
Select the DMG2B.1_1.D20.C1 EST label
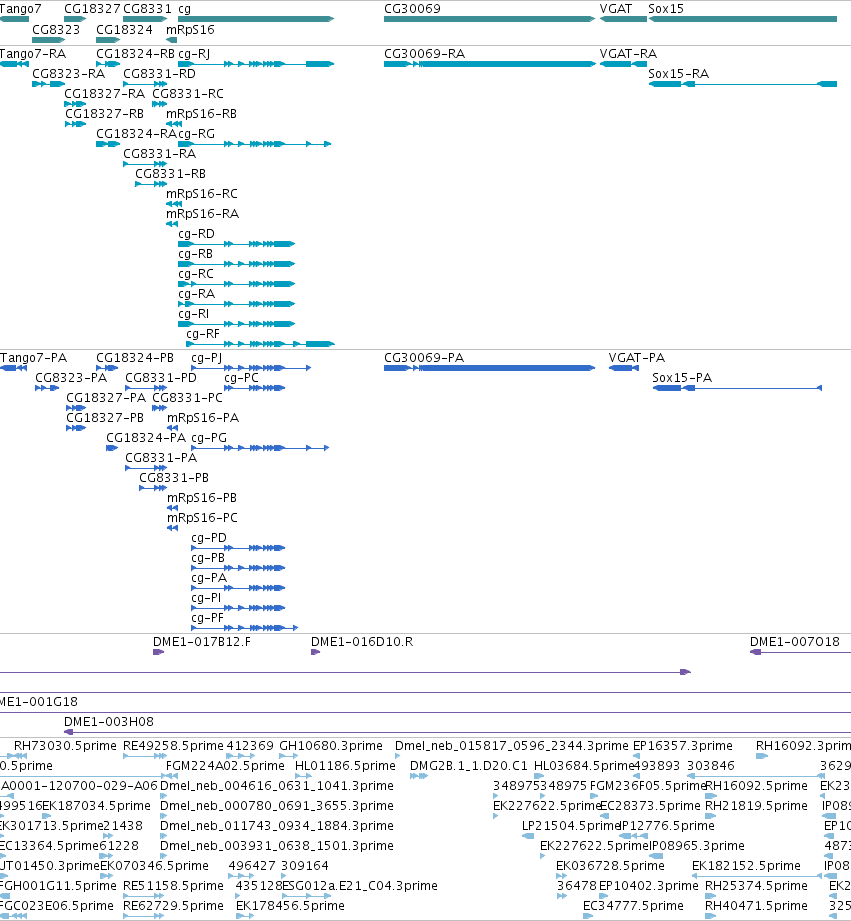click(469, 766)
